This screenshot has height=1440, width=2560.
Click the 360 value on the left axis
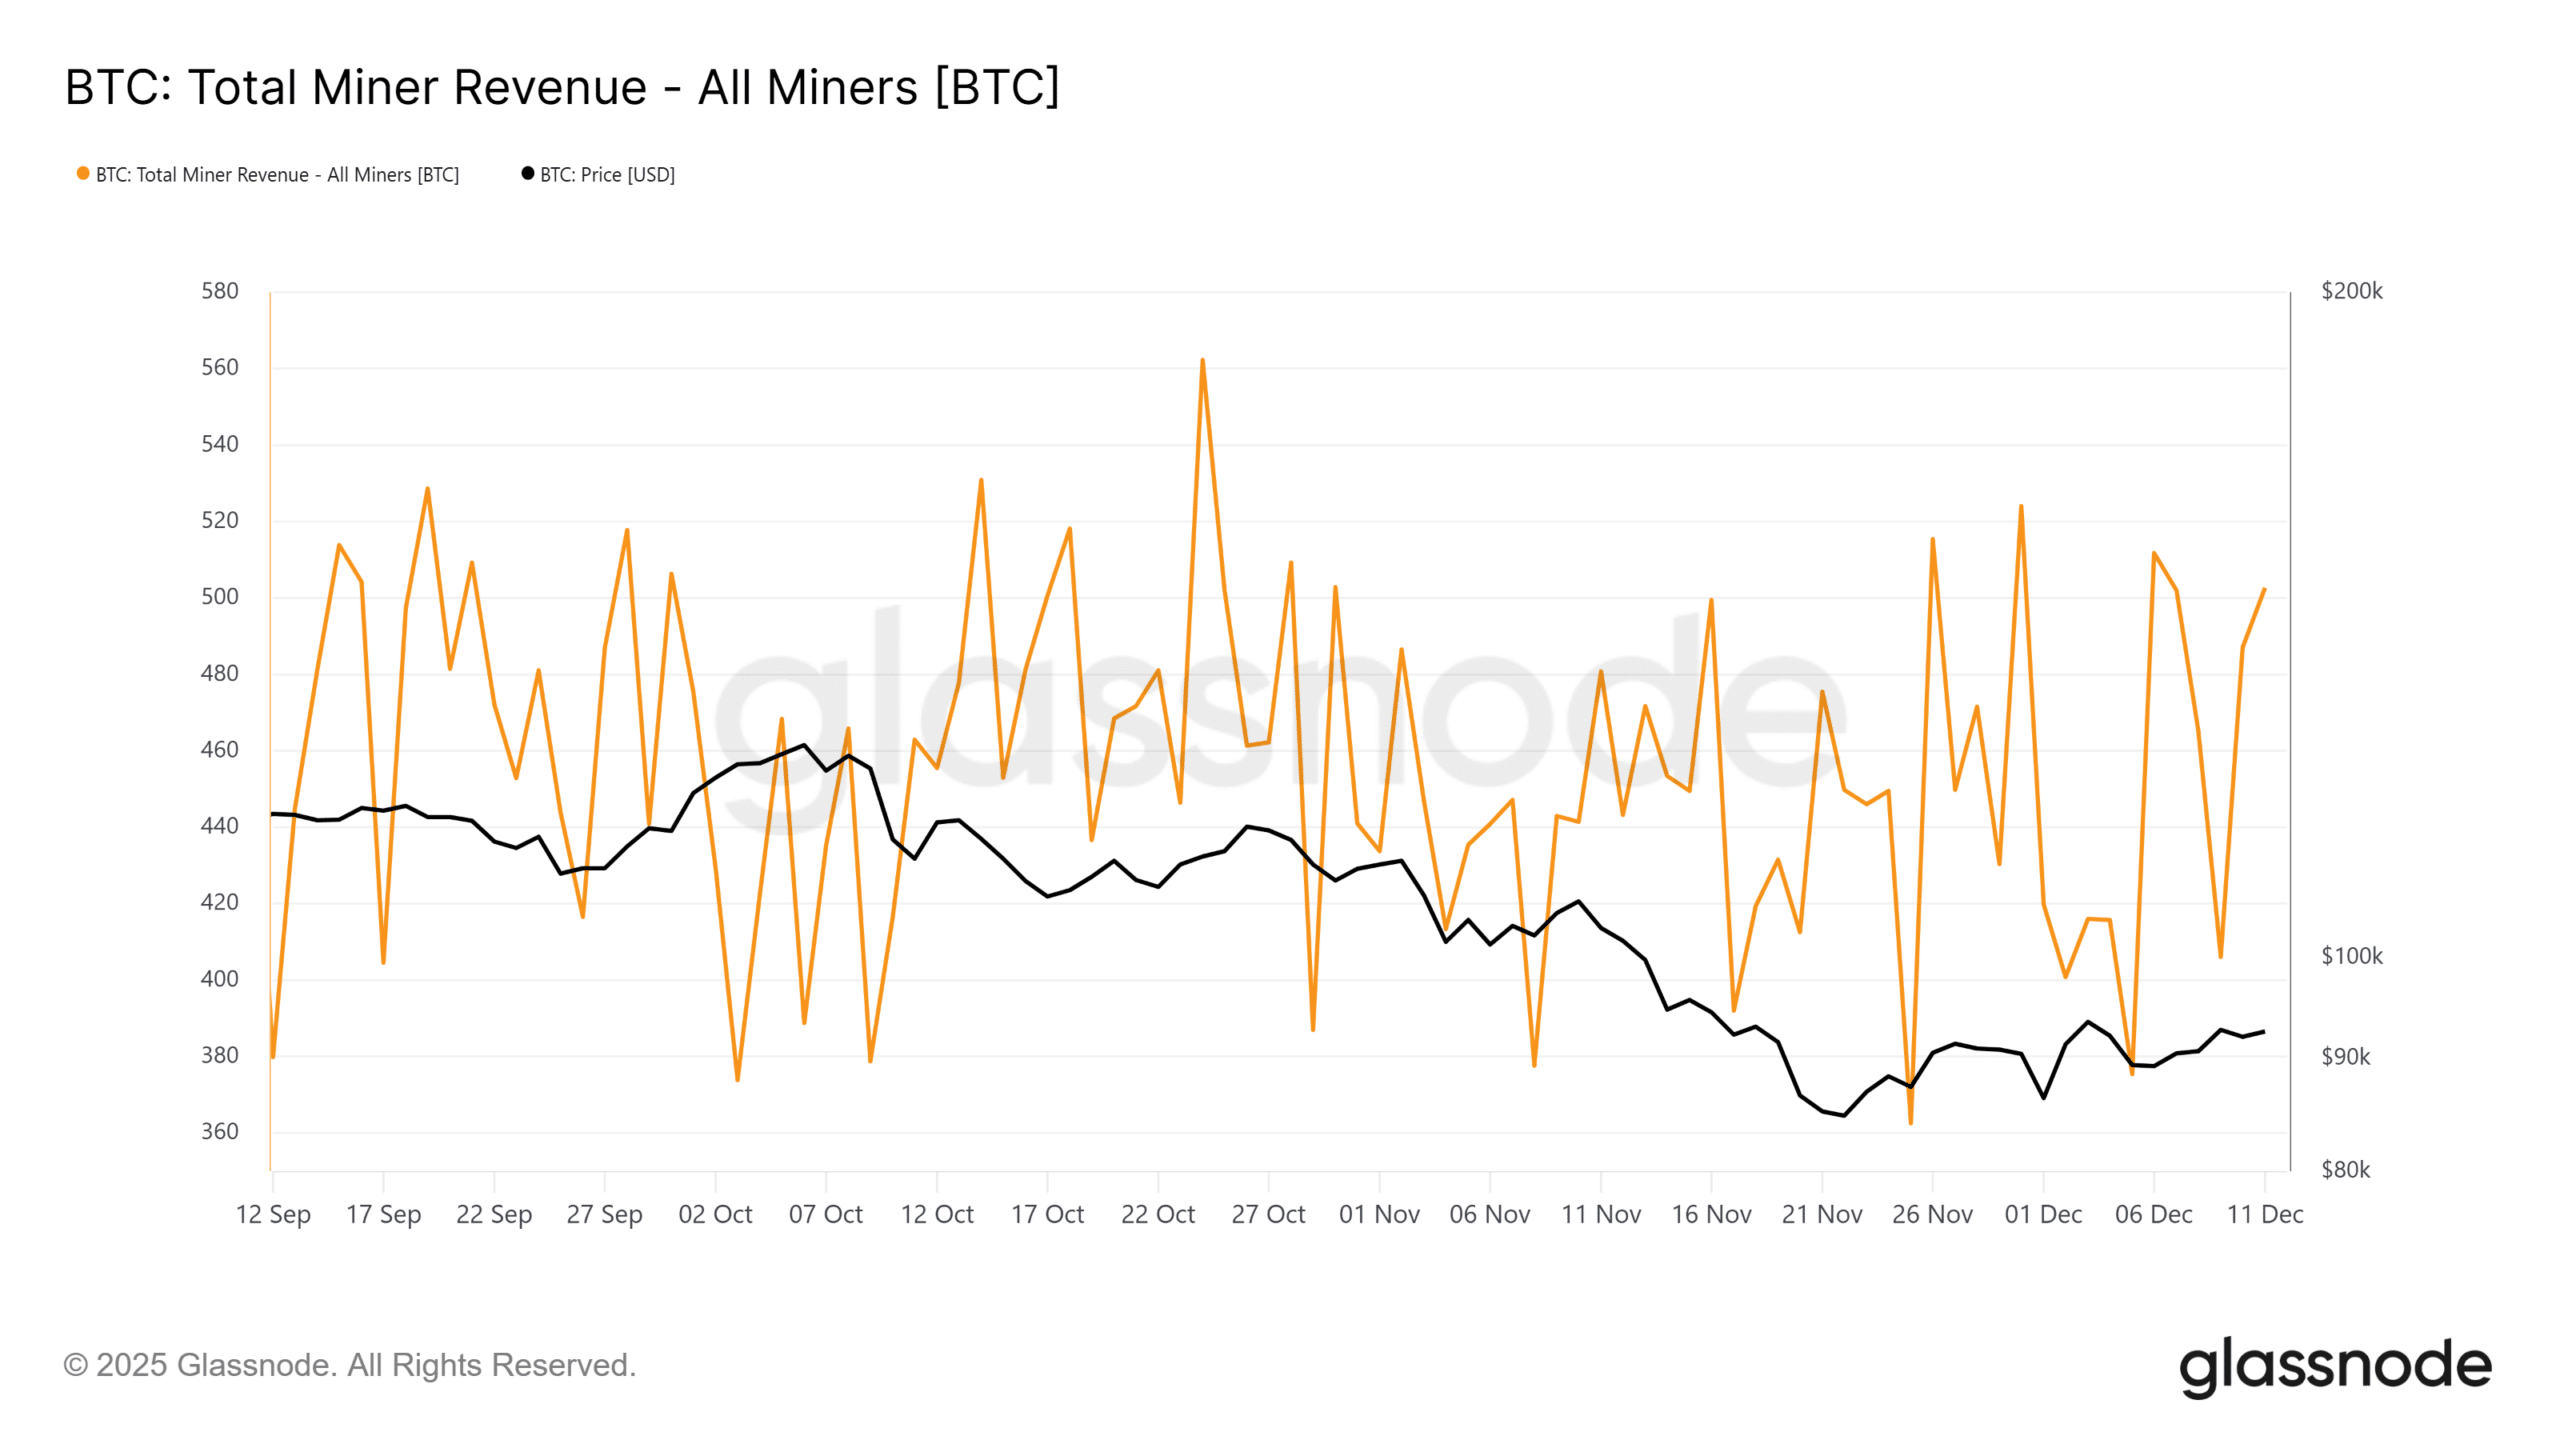220,1131
